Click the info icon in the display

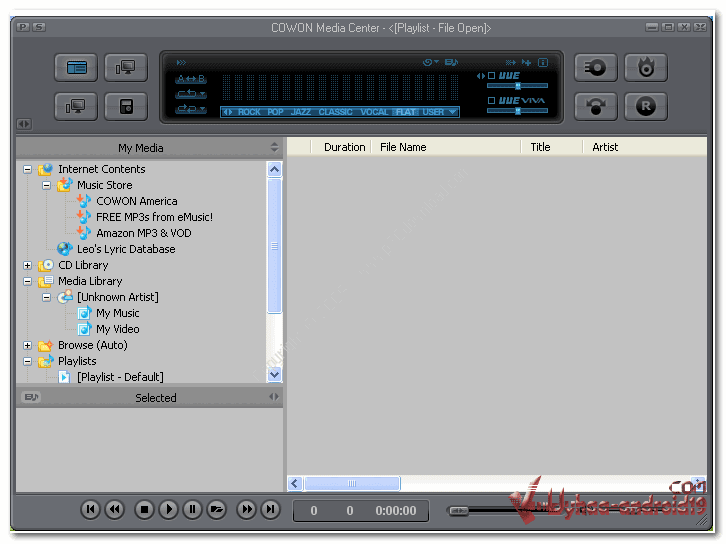(543, 62)
